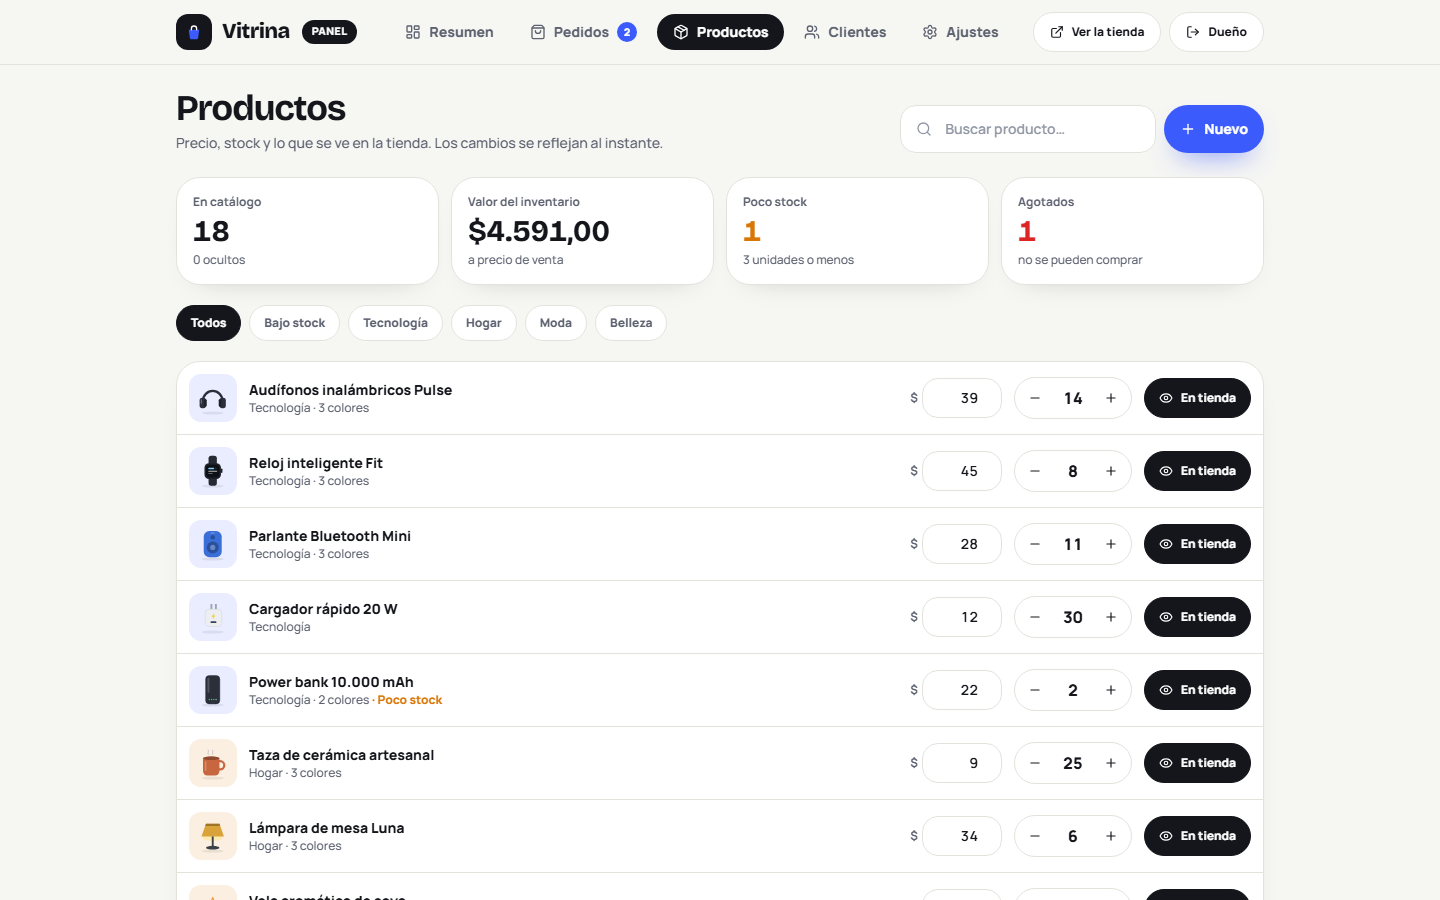The image size is (1440, 900).
Task: Increase stock for Parlante Bluetooth Mini
Action: coord(1111,544)
